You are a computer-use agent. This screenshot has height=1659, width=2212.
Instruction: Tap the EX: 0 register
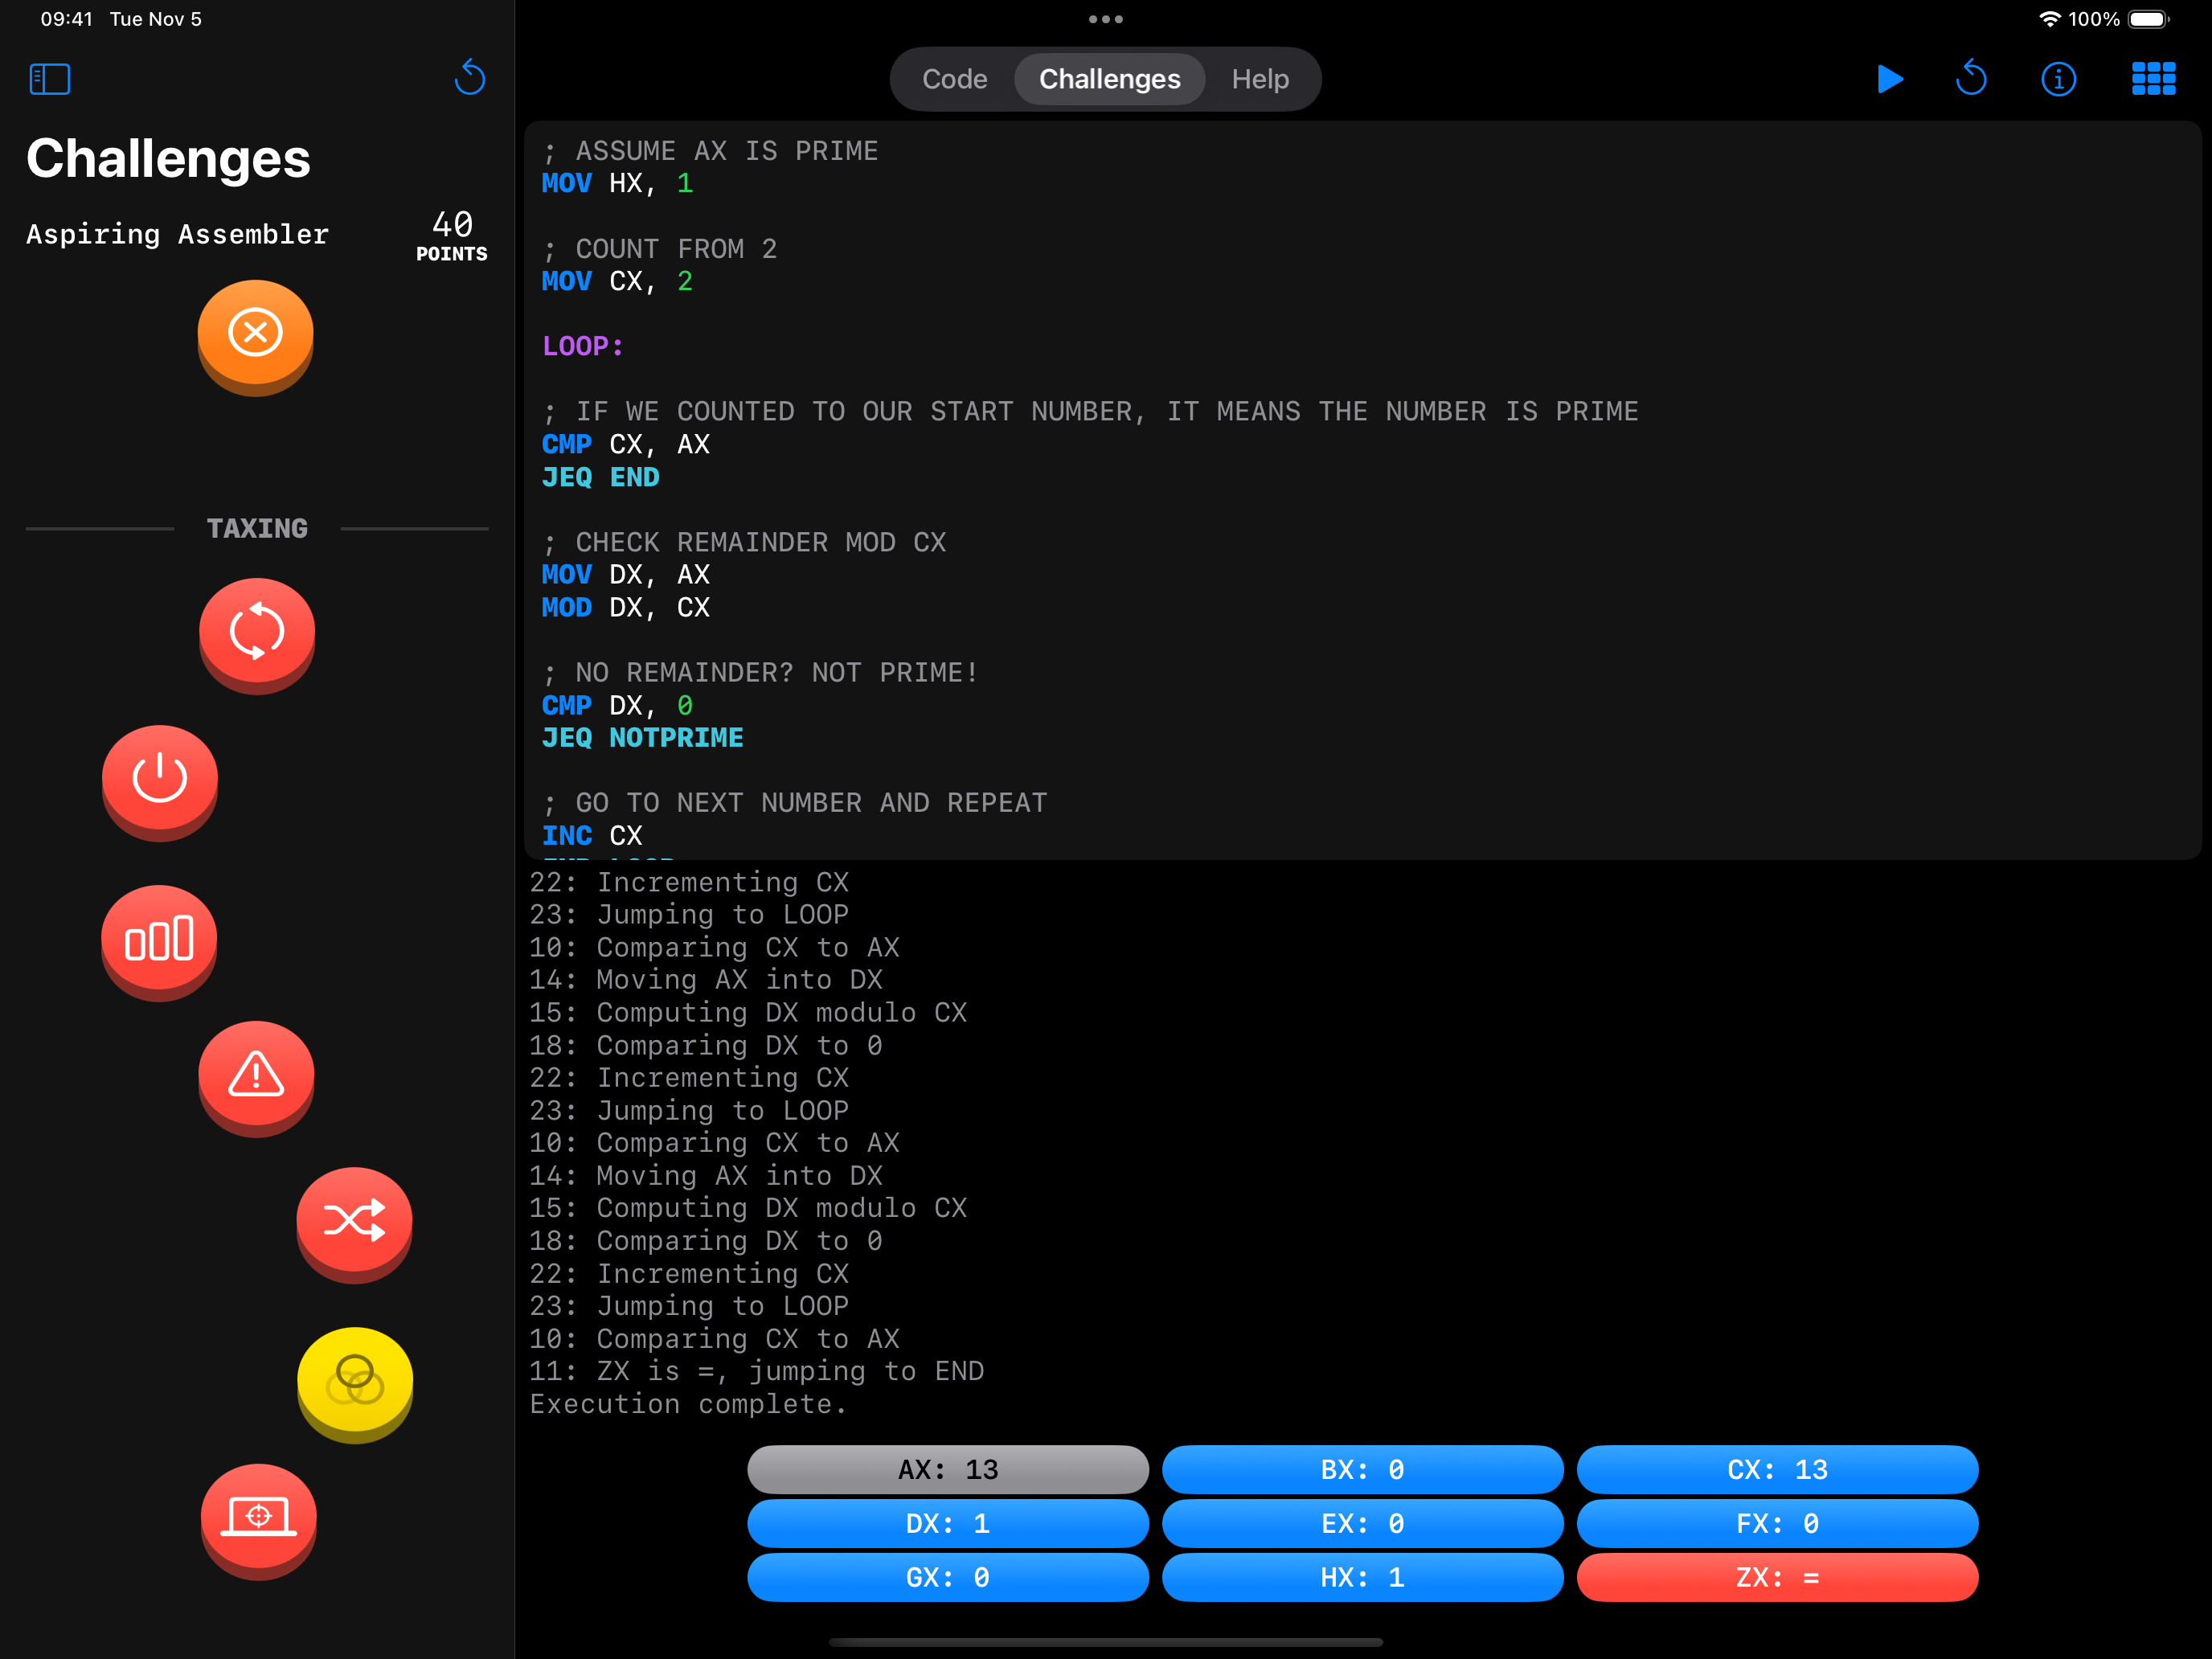coord(1362,1523)
